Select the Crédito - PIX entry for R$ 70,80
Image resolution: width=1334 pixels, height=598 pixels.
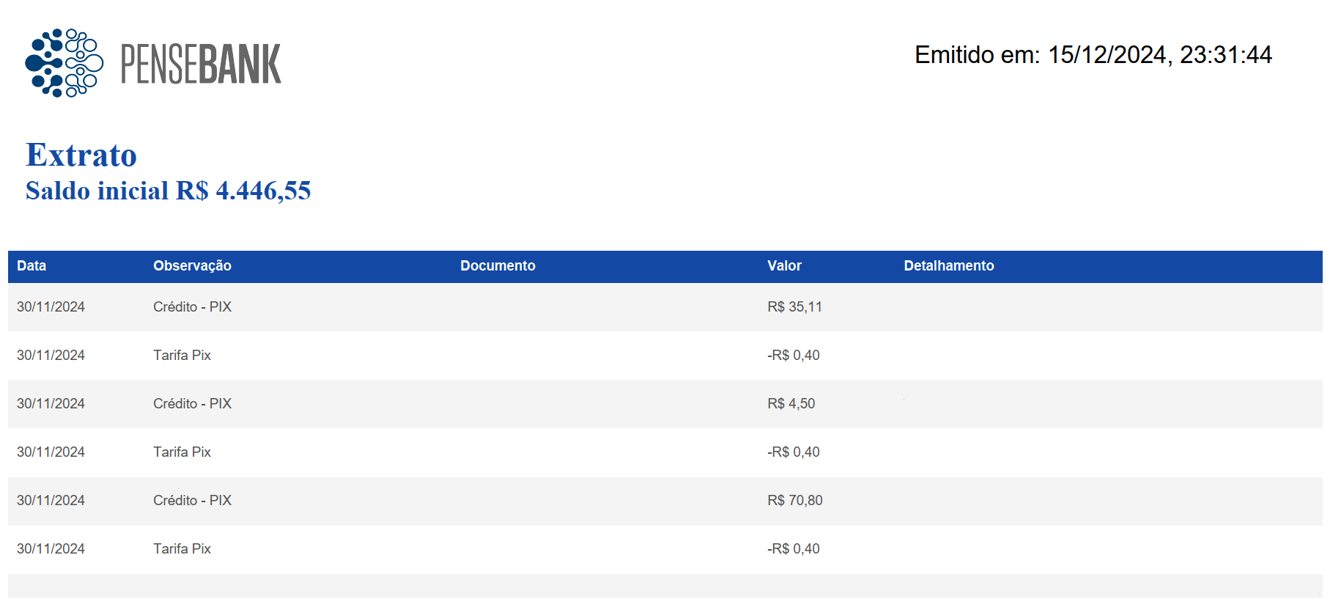192,500
